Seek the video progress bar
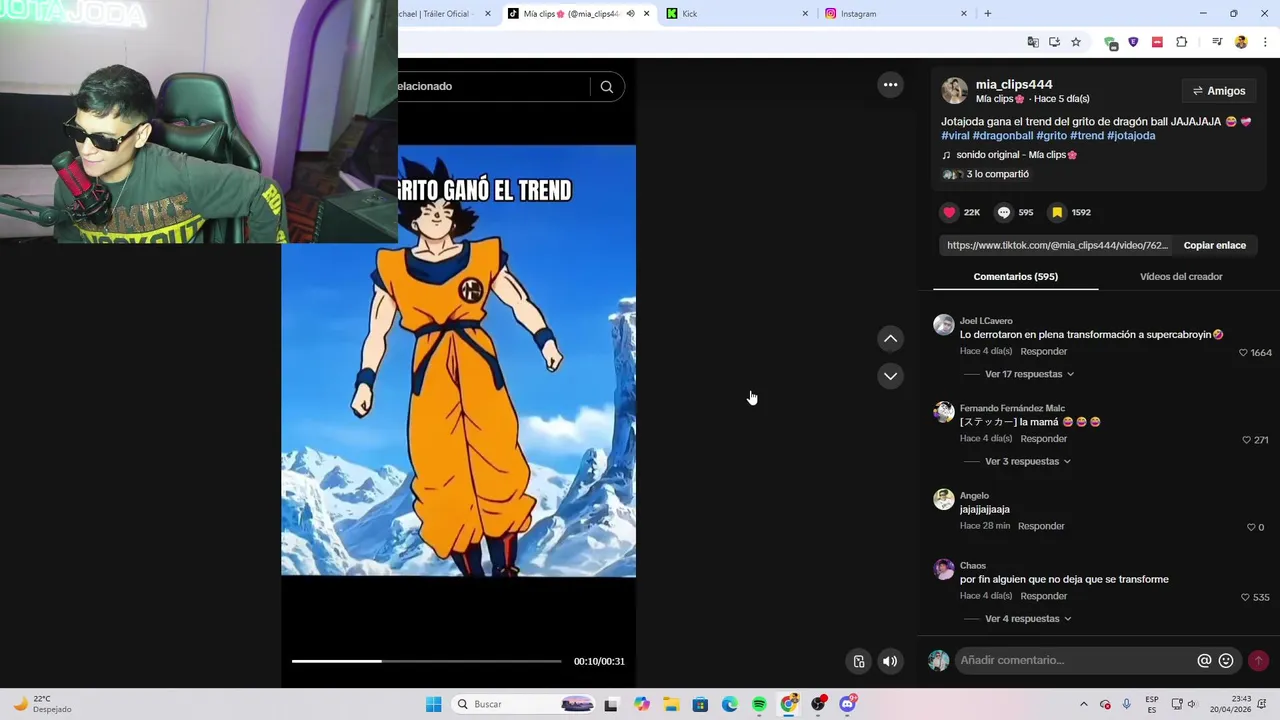Viewport: 1280px width, 720px height. coord(426,661)
